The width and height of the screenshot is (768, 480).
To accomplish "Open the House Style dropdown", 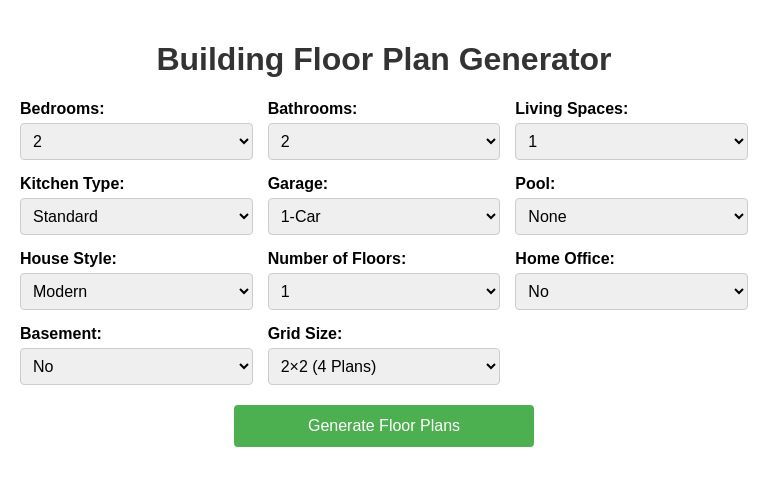I will (x=136, y=292).
